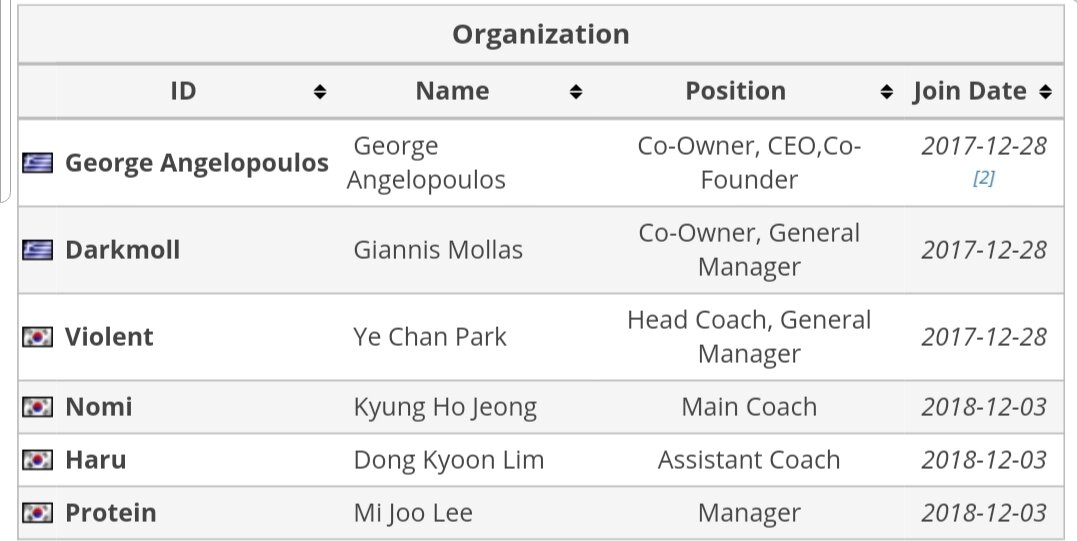The image size is (1077, 541).
Task: Click the South Korean flag beside Violent
Action: pos(37,337)
